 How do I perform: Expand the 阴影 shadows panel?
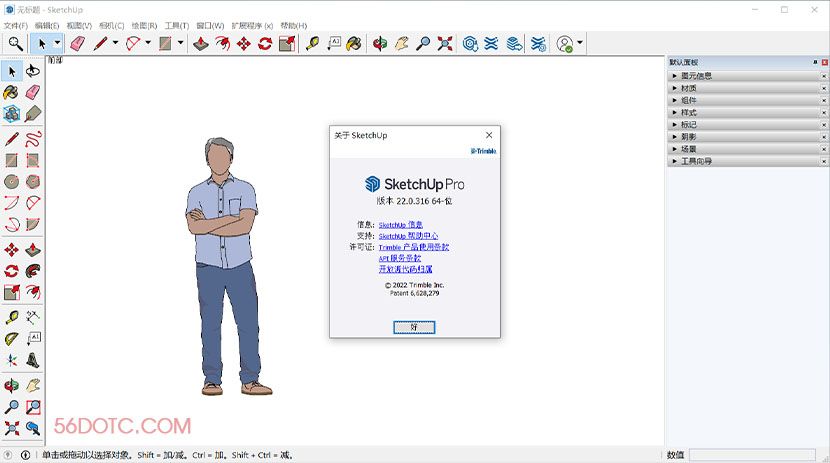[690, 137]
